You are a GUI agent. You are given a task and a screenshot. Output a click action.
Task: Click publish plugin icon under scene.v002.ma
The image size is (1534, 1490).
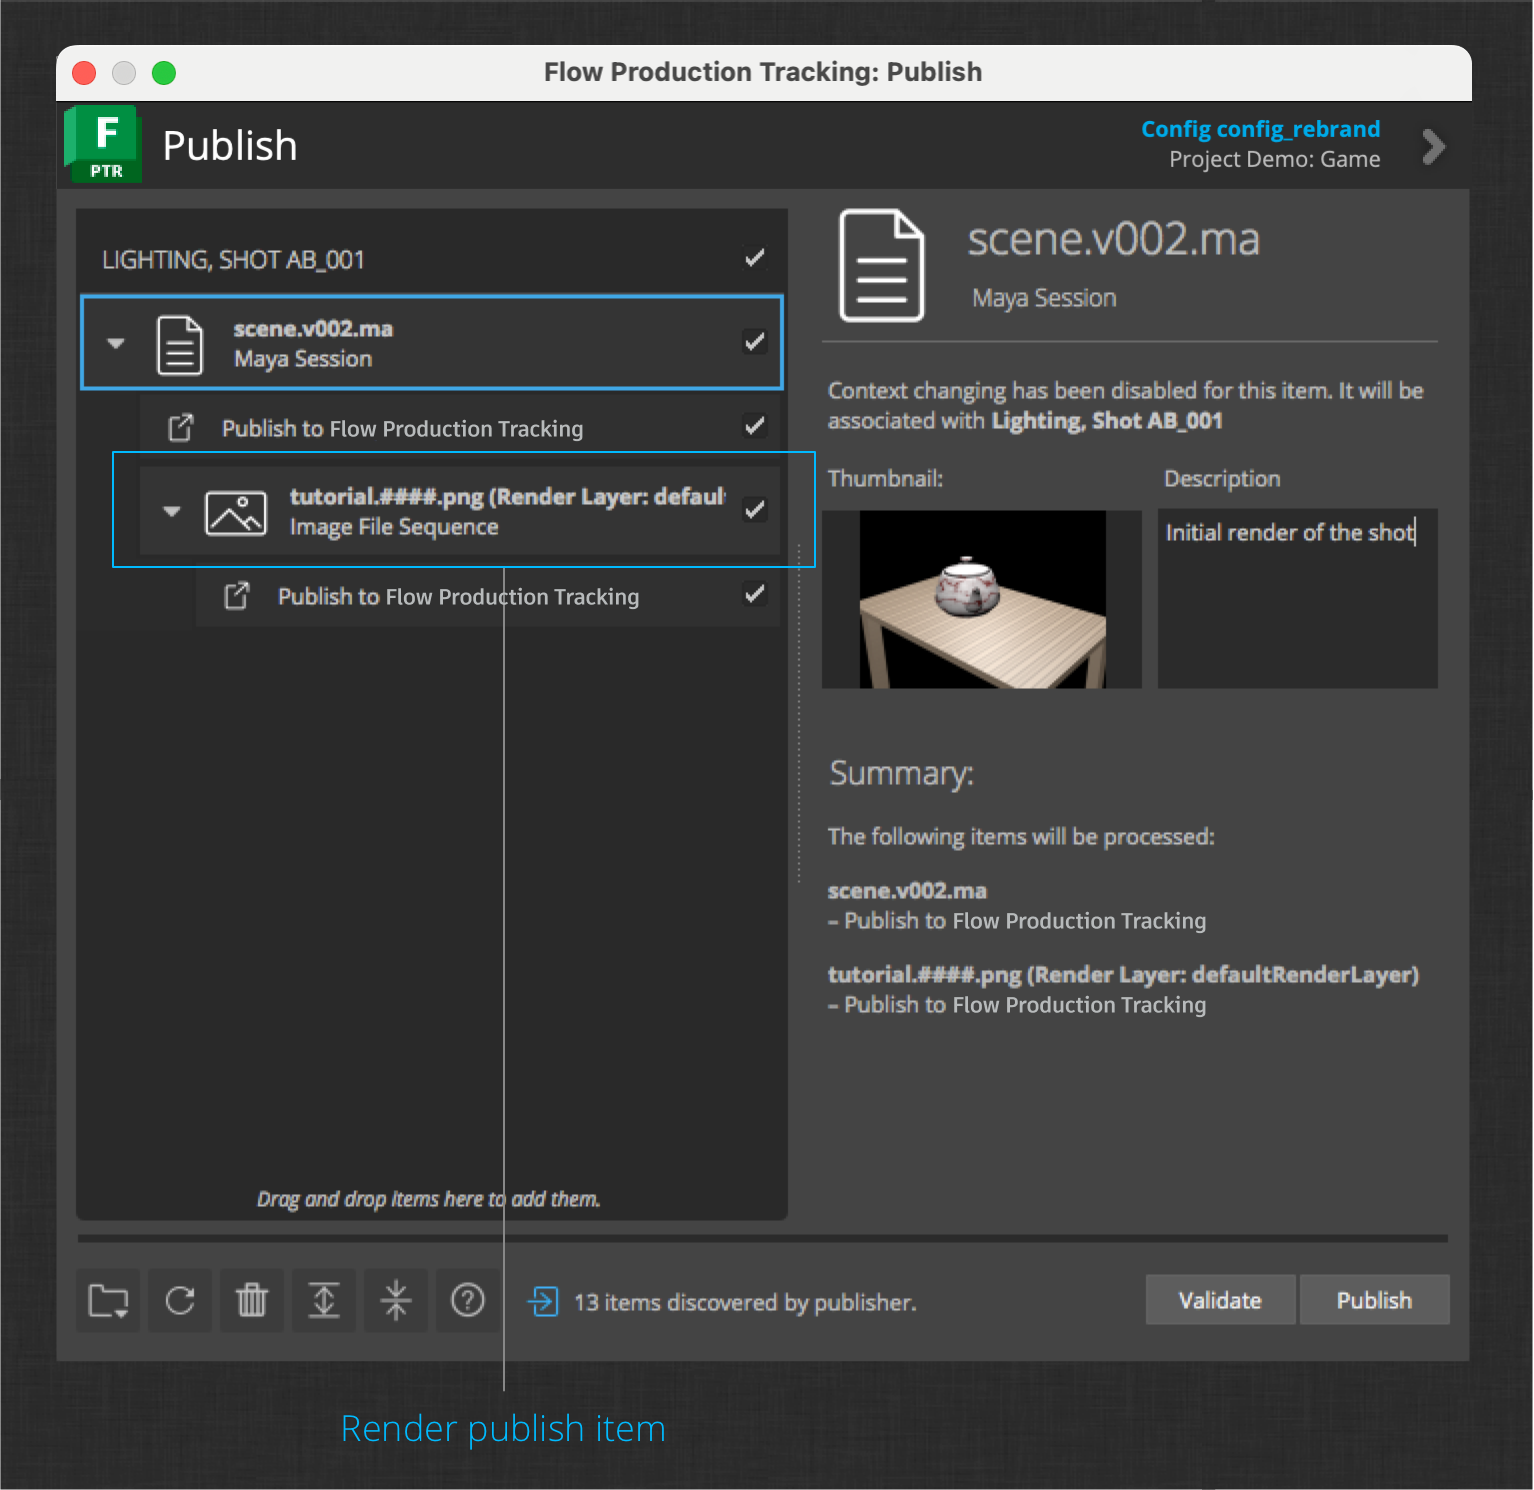(181, 428)
